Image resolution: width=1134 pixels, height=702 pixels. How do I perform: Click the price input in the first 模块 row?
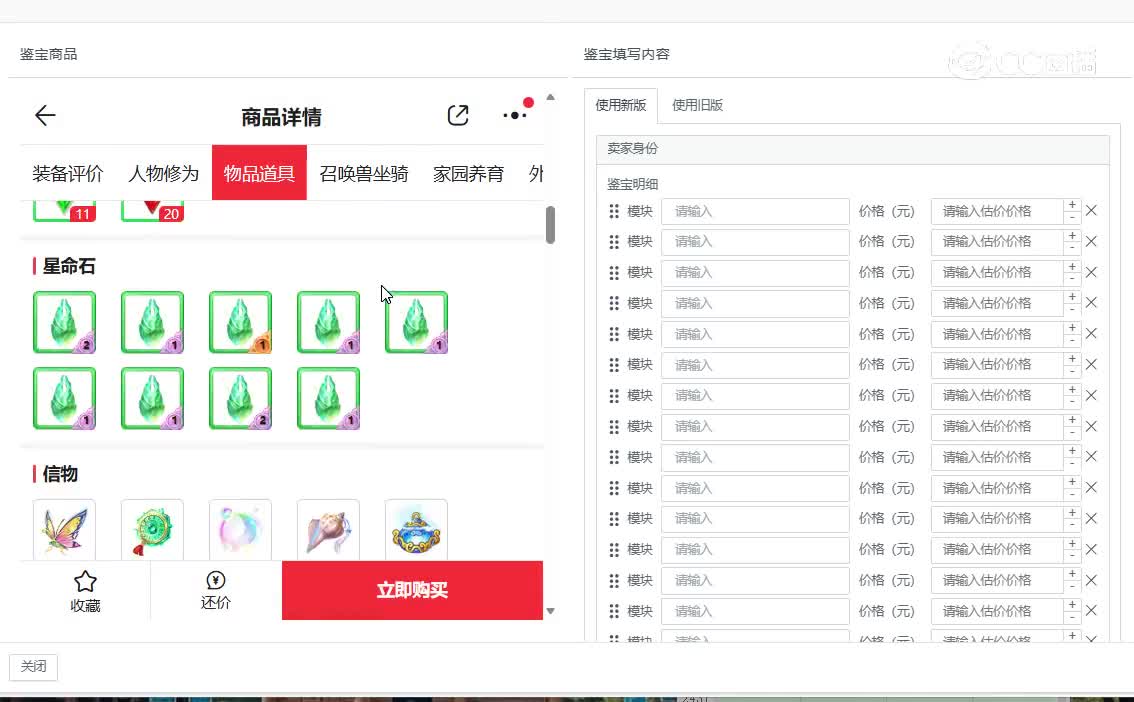coord(997,211)
